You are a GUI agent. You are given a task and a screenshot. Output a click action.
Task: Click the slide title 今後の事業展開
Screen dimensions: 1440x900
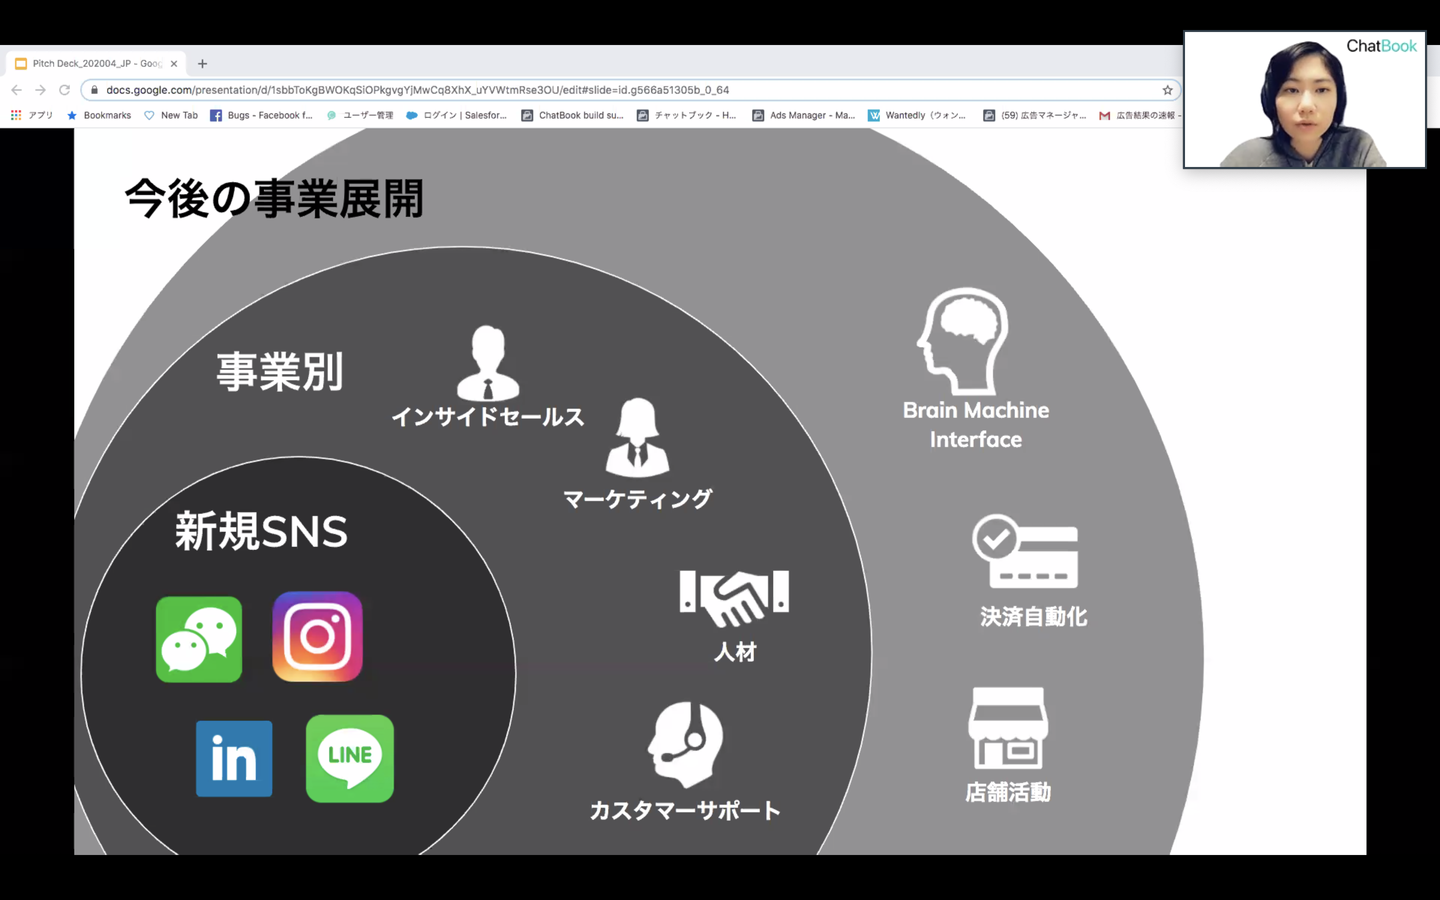274,199
